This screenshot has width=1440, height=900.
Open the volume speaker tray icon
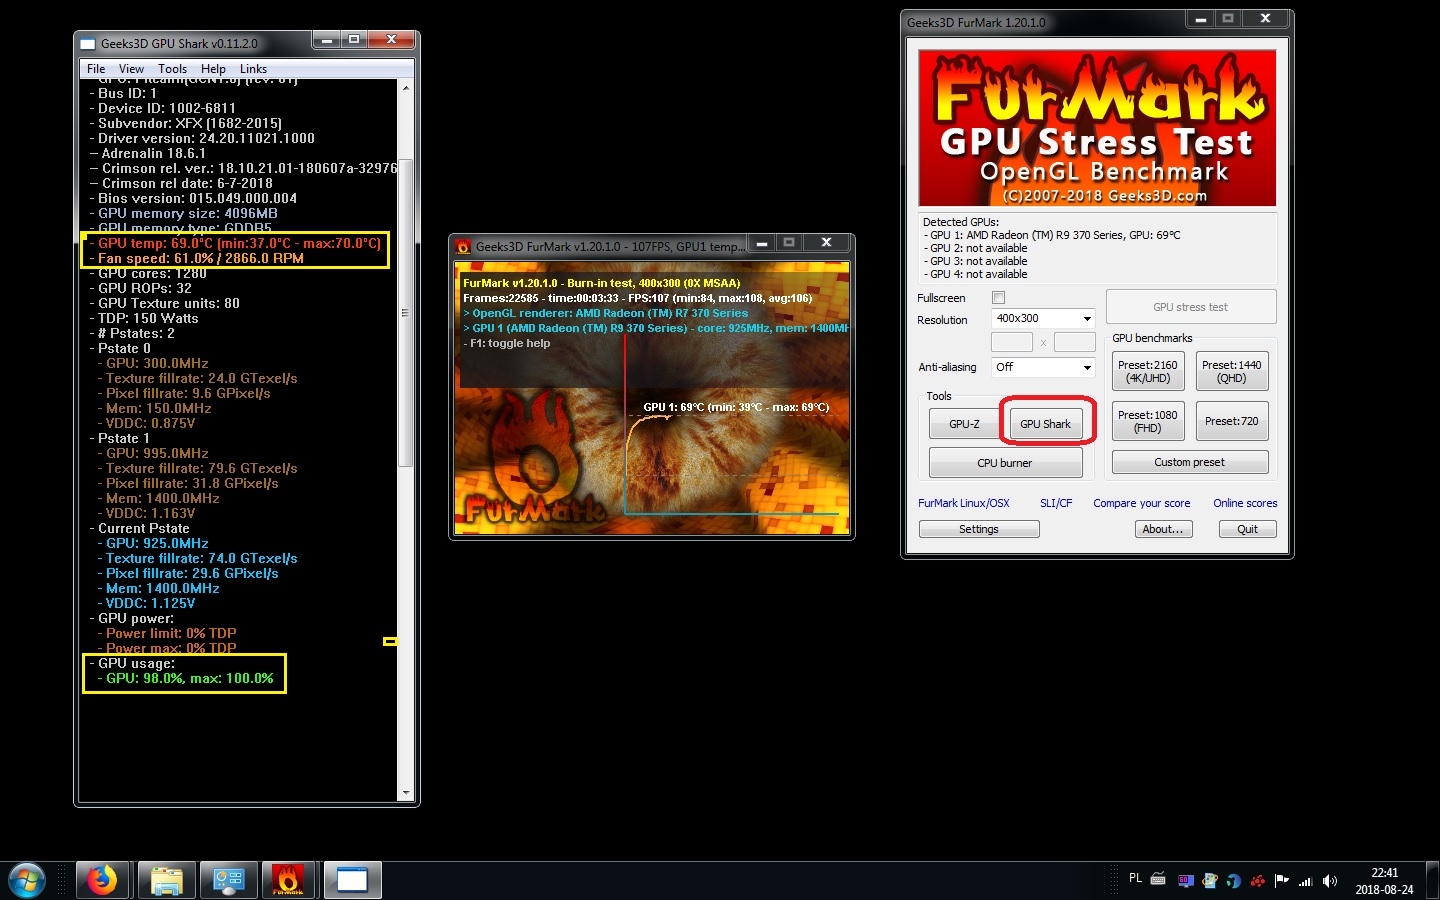click(x=1330, y=881)
